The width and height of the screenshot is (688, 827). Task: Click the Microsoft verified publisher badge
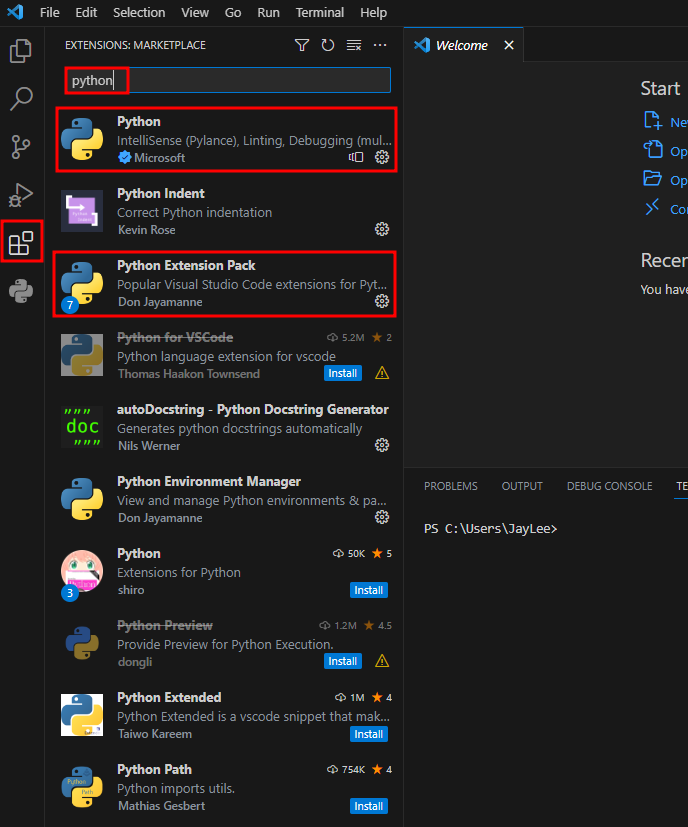tap(125, 157)
